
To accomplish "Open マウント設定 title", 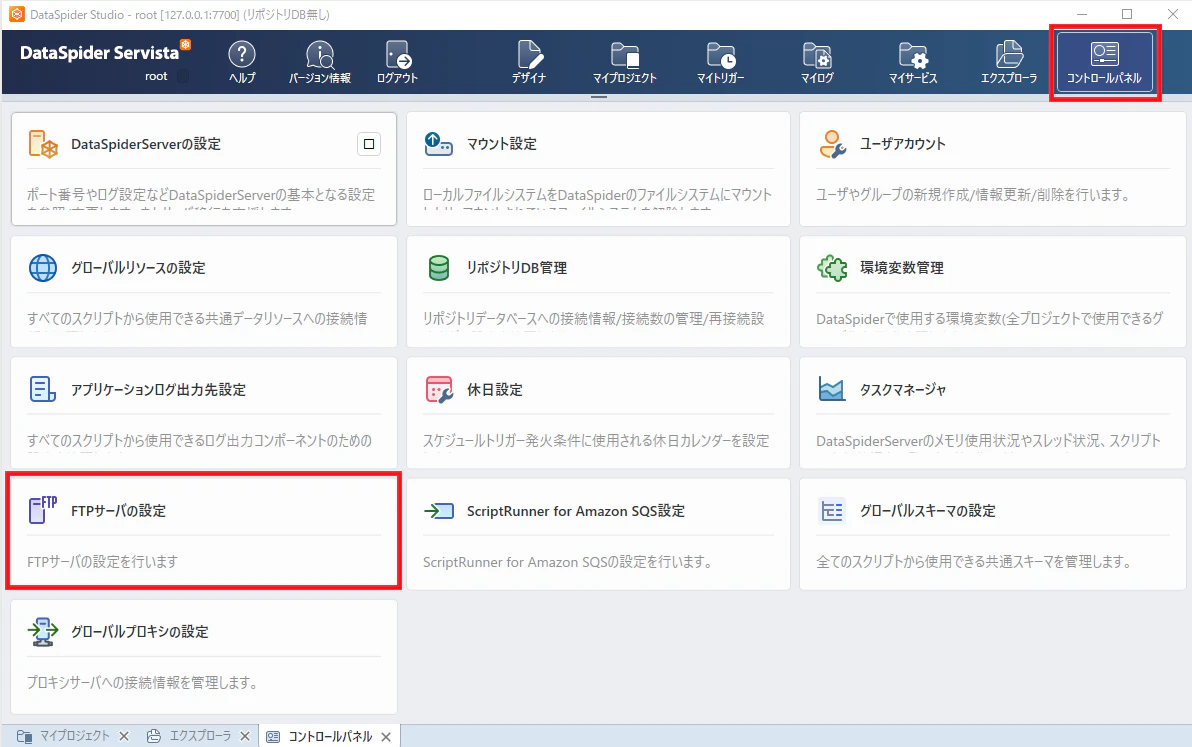I will 502,144.
